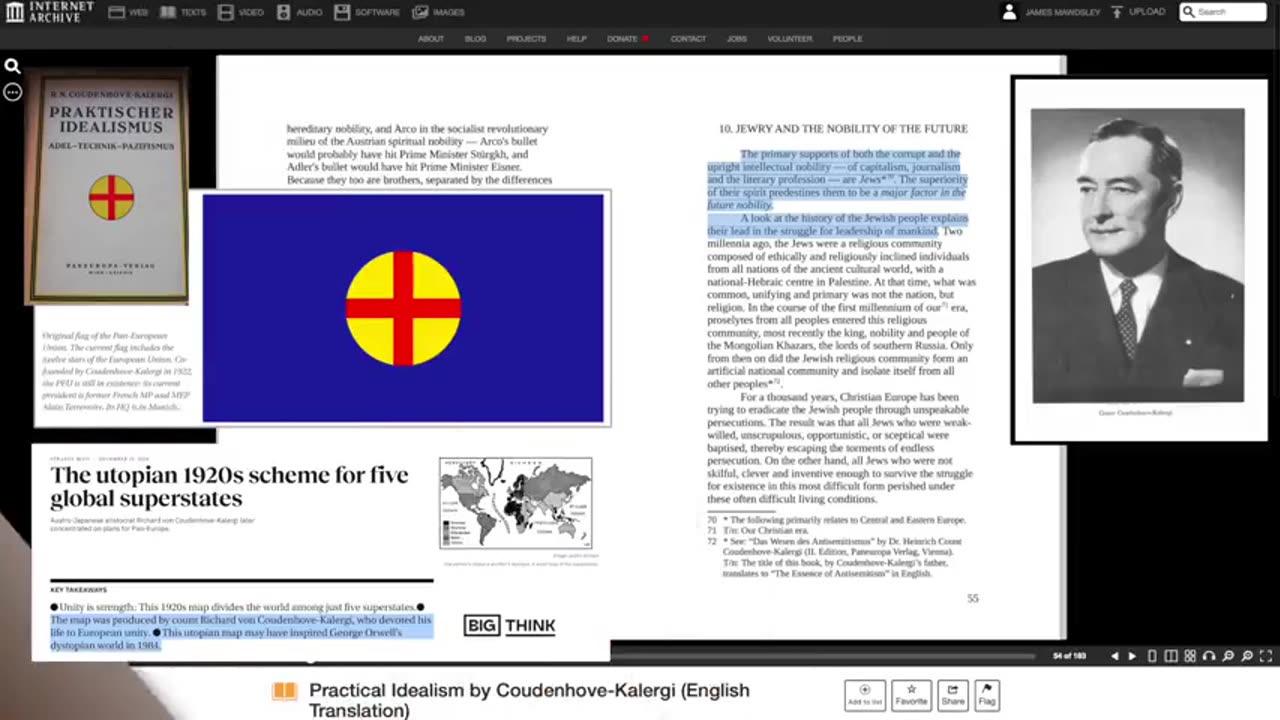This screenshot has height=720, width=1280.
Task: Click the Share button
Action: point(953,695)
